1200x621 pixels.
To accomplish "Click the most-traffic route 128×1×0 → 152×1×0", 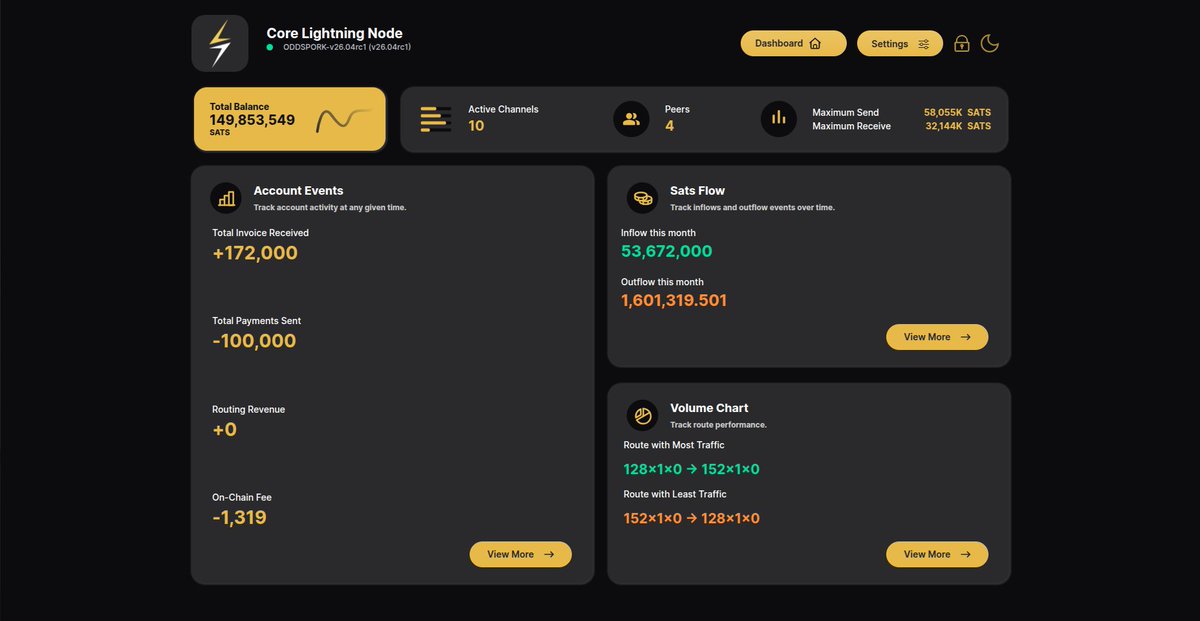I will click(692, 469).
